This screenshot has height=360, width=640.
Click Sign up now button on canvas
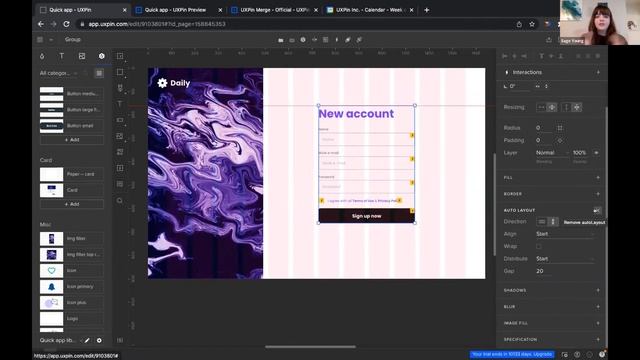click(367, 216)
